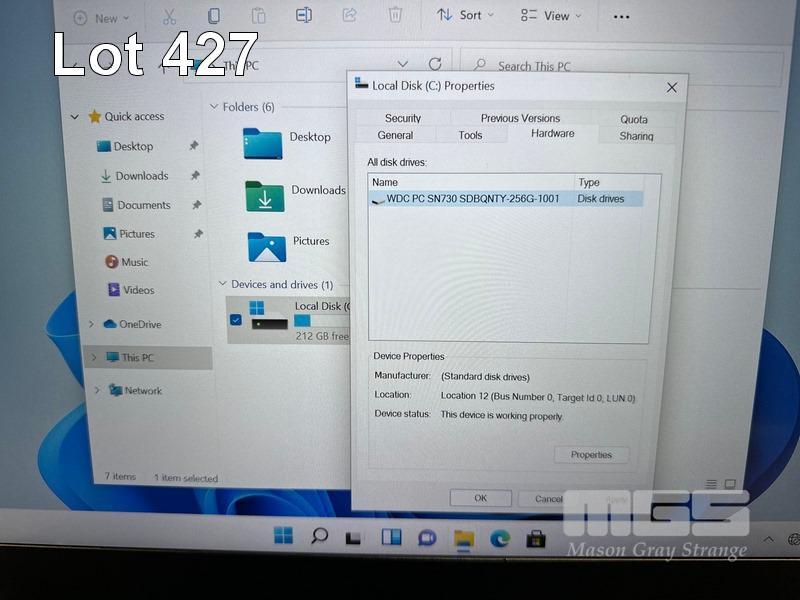Click the Properties button in dialog
The width and height of the screenshot is (800, 600).
591,455
